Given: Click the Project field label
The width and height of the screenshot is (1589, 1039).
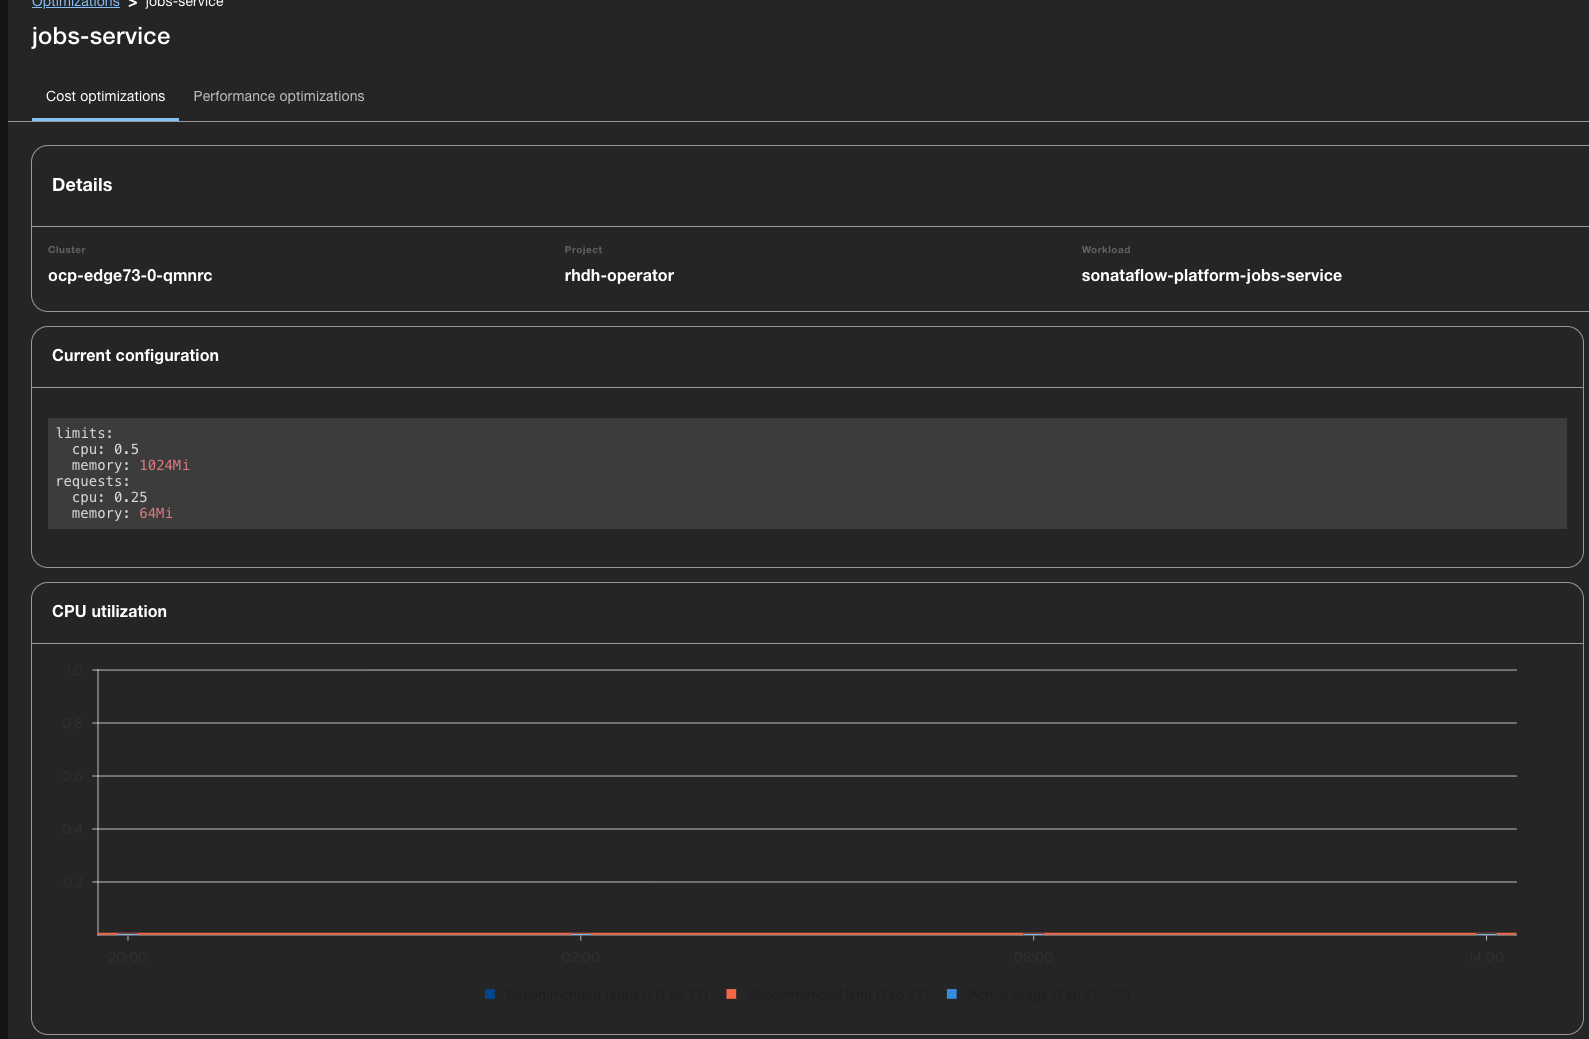Looking at the screenshot, I should pyautogui.click(x=583, y=250).
